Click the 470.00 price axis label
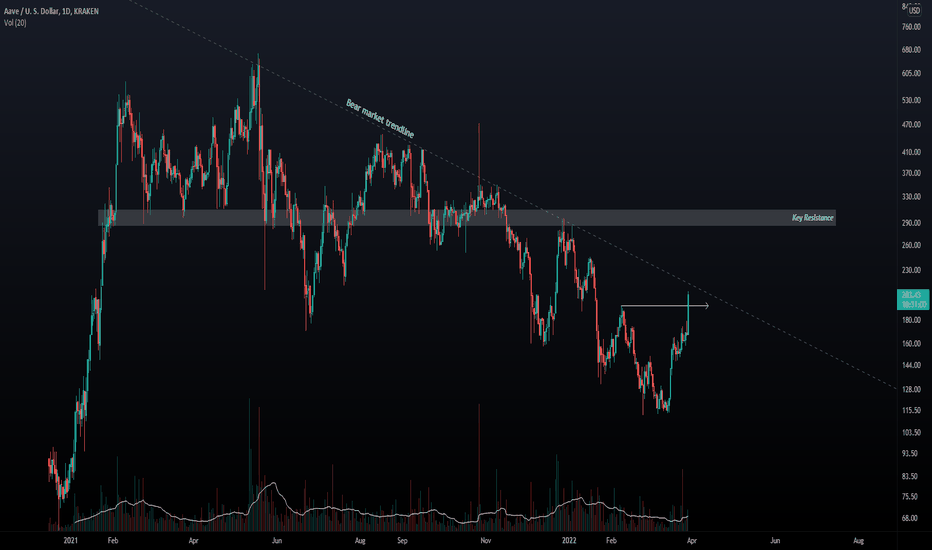The image size is (932, 550). click(x=911, y=125)
